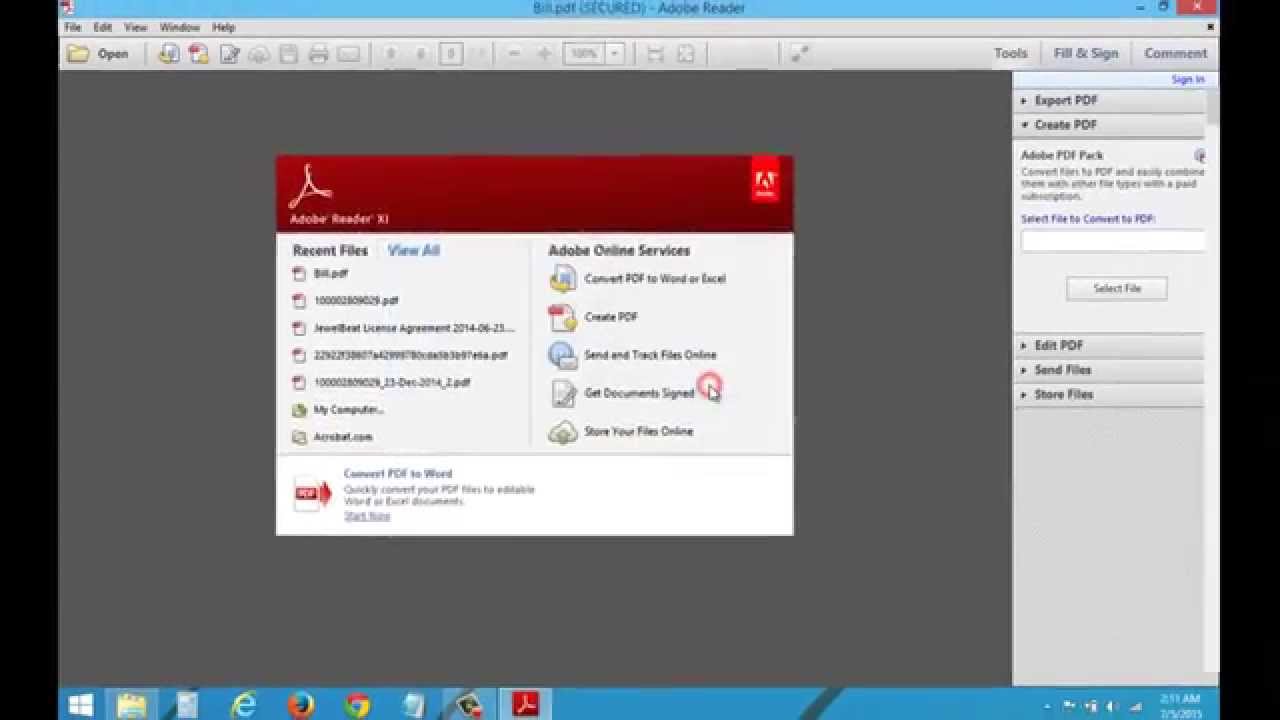The height and width of the screenshot is (720, 1280).
Task: Collapse the Create PDF section
Action: 1109,125
